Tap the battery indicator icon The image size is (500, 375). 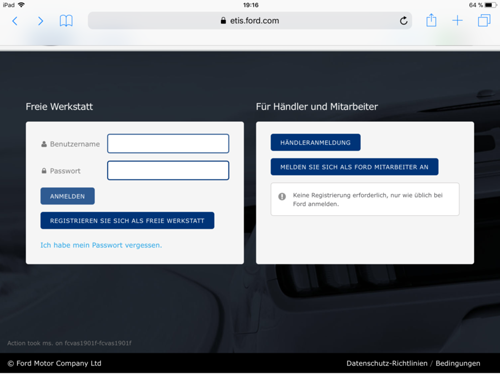coord(491,5)
